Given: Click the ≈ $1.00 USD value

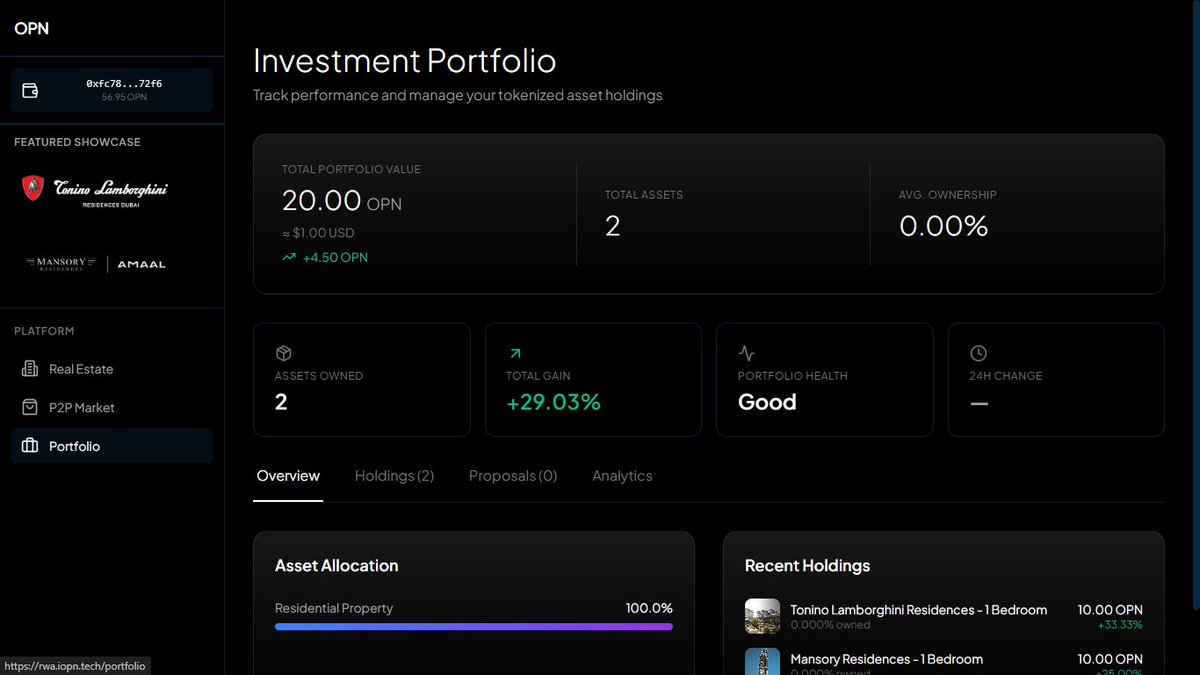Looking at the screenshot, I should (x=318, y=233).
